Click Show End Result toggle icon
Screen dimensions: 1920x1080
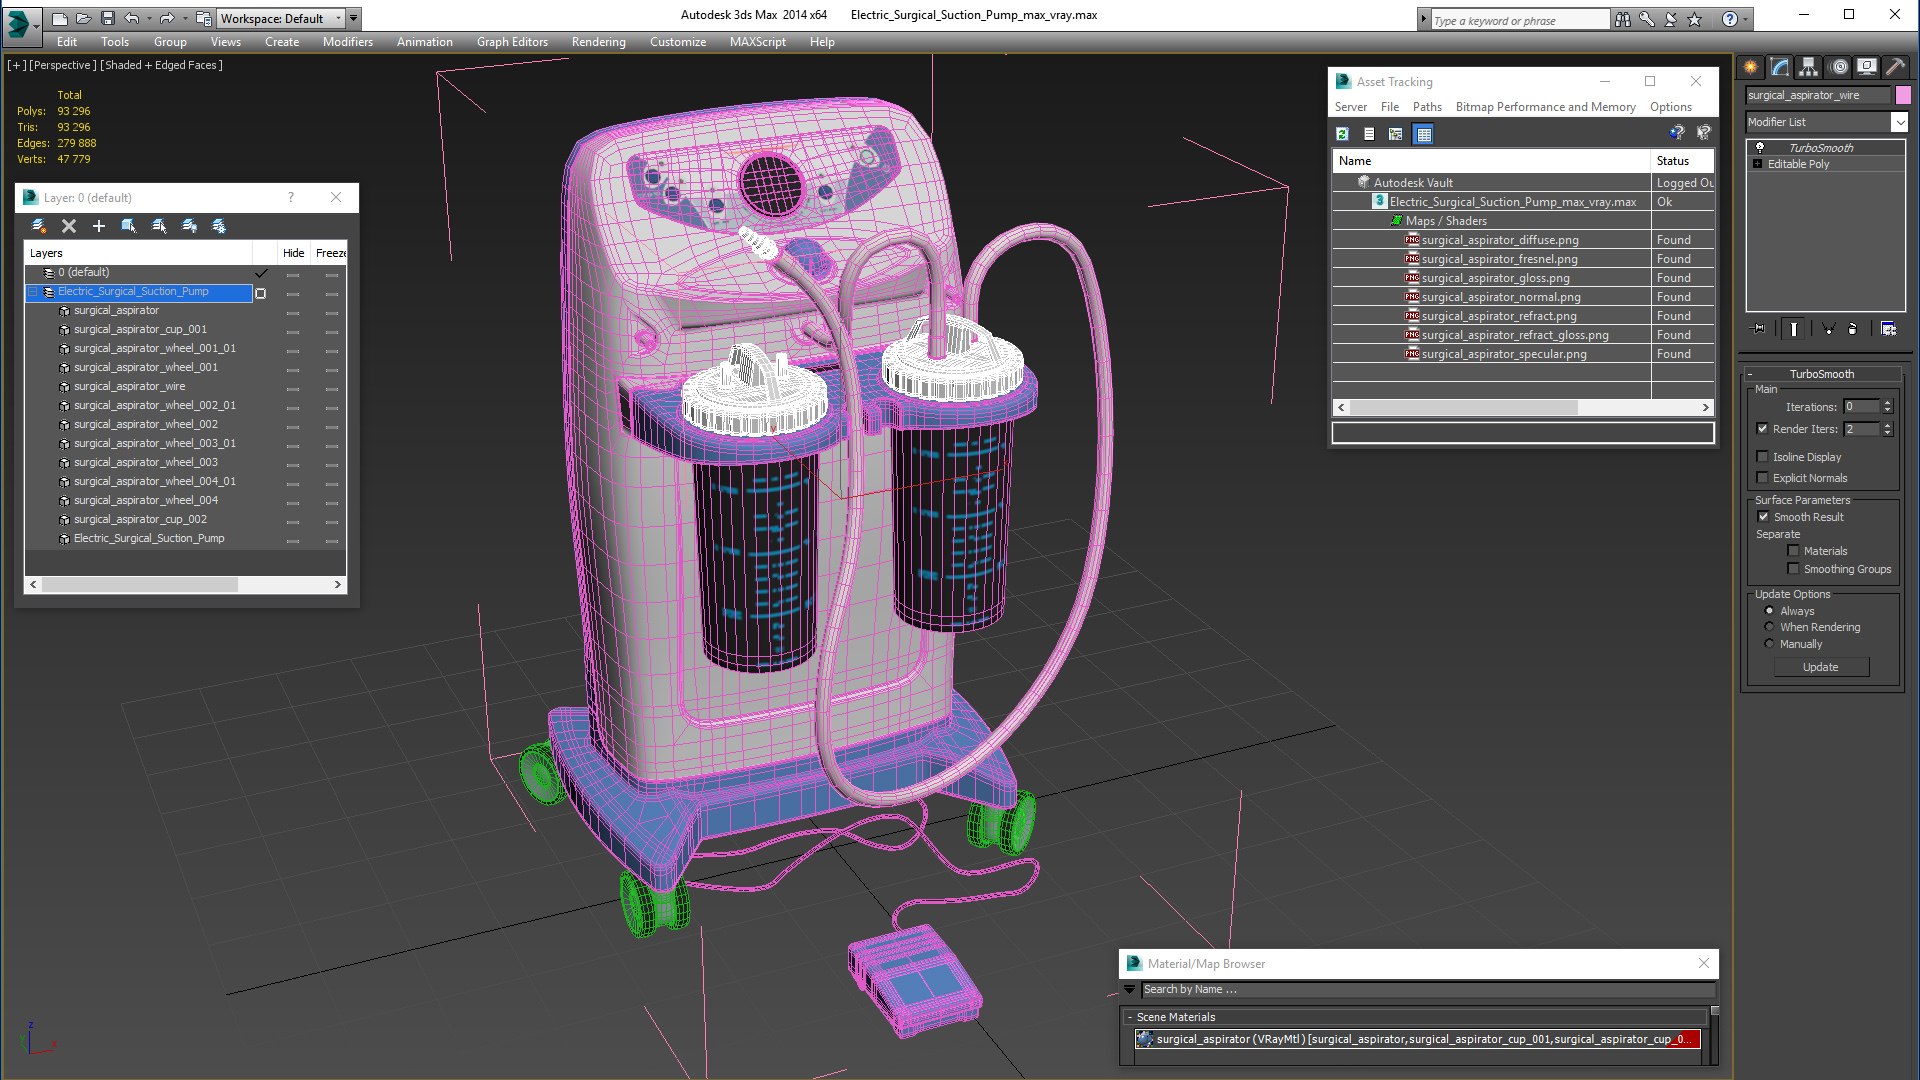coord(1794,328)
